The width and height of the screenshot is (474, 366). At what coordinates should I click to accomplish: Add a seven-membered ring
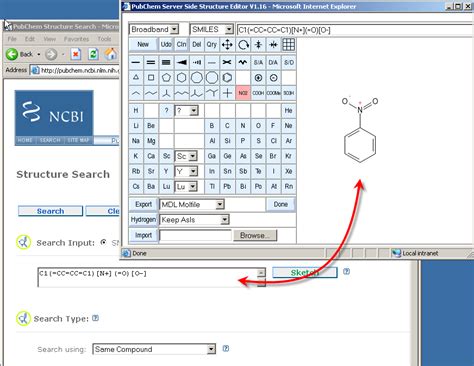197,78
